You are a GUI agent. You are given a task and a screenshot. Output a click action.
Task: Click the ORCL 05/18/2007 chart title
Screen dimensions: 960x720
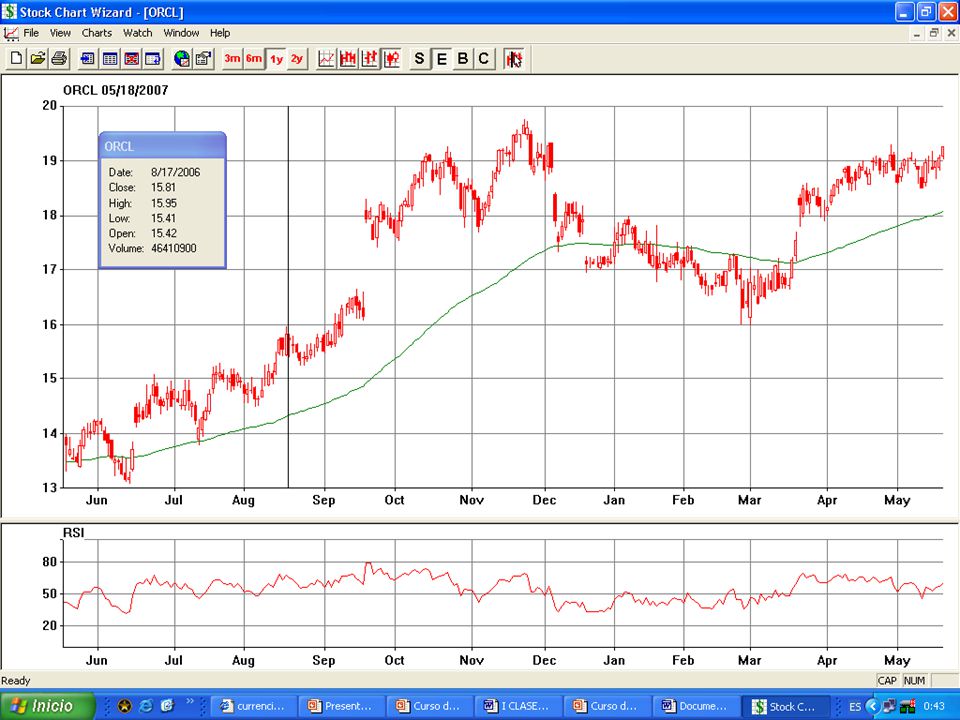click(116, 91)
